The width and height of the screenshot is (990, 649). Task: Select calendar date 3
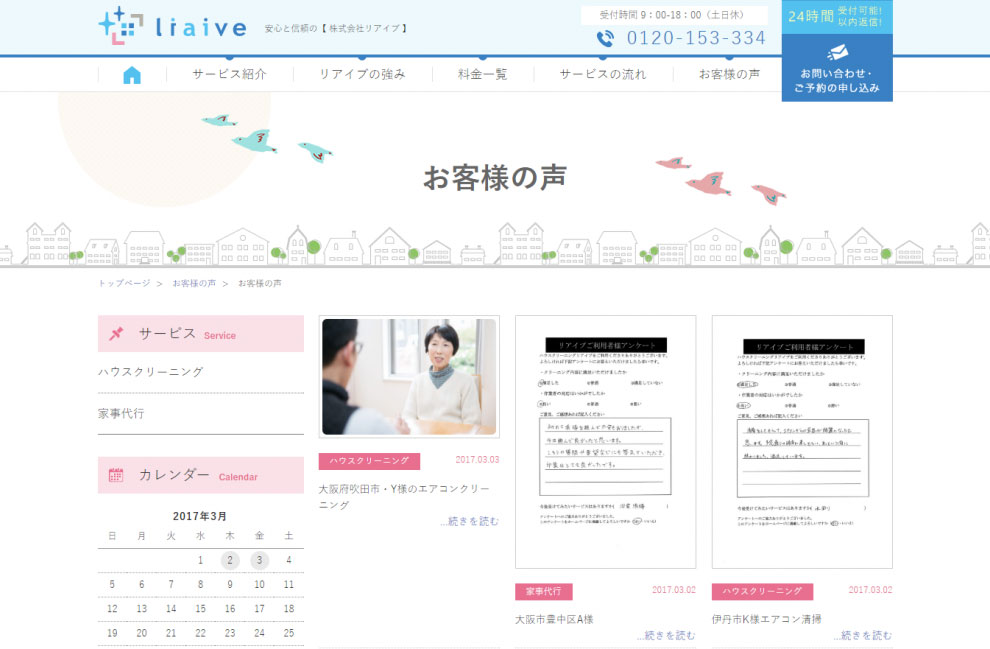(x=259, y=560)
